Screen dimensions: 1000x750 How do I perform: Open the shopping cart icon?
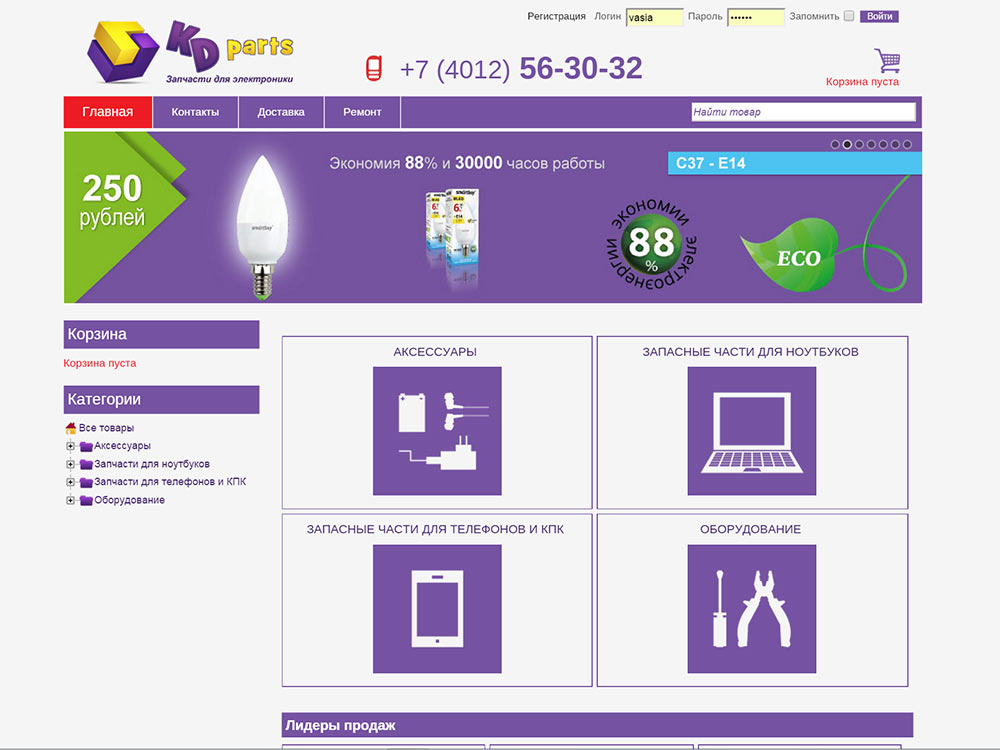[x=887, y=61]
